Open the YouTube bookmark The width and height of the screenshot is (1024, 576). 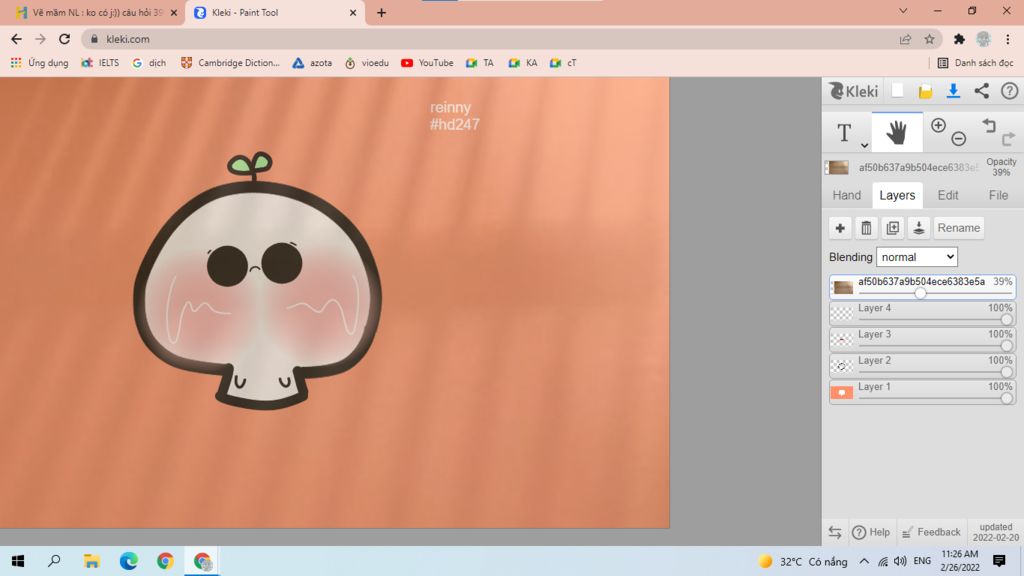pyautogui.click(x=427, y=63)
